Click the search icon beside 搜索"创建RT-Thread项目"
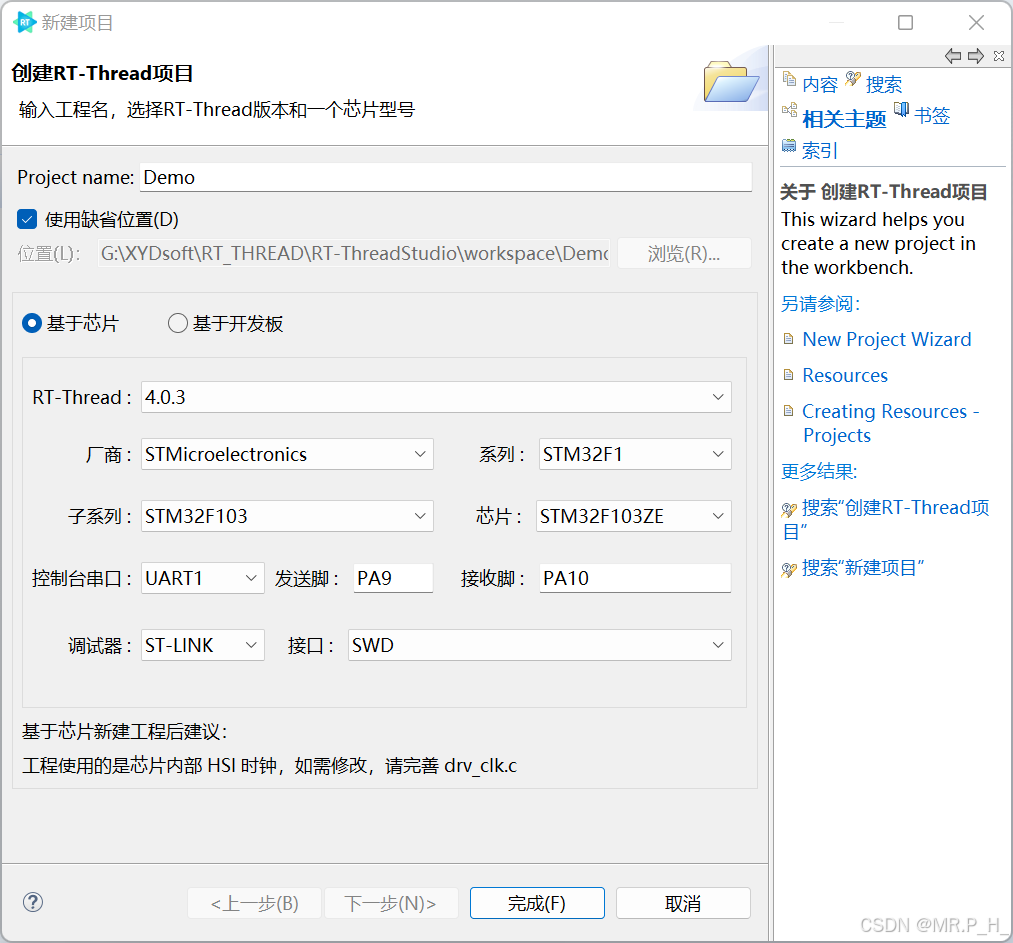 (x=789, y=510)
